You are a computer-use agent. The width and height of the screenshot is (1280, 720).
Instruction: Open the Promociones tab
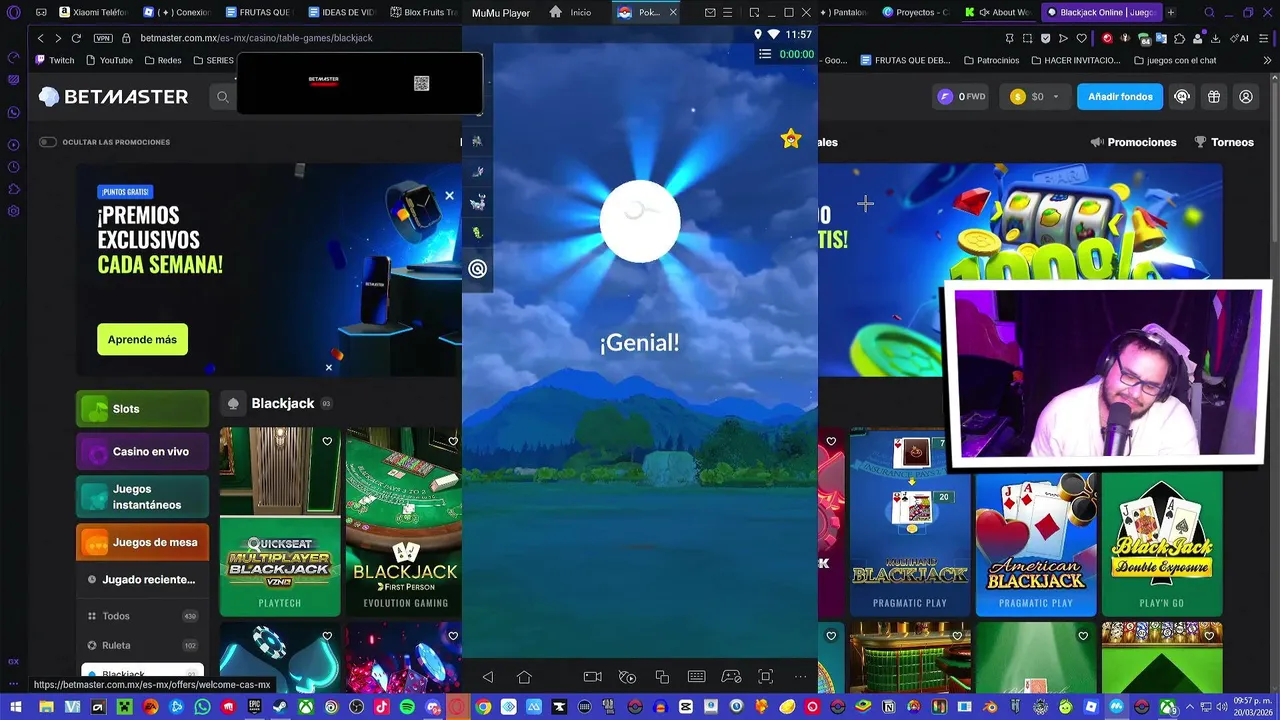coord(1133,142)
